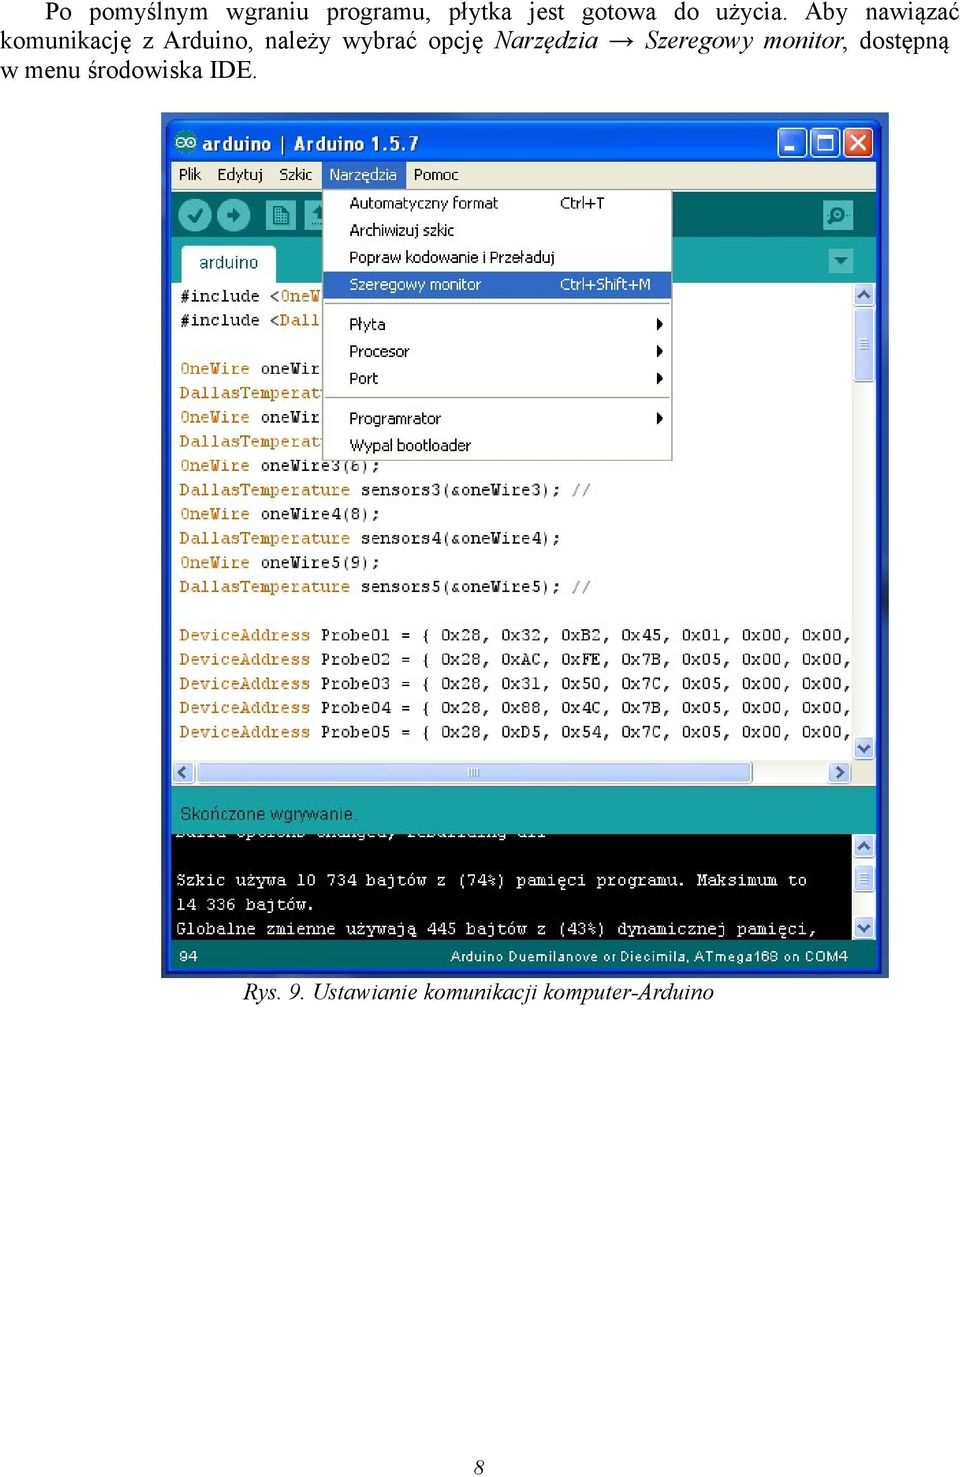Click the 'Skończone wgrywanie.' status message
Viewport: 960px width, 1477px height.
click(x=268, y=814)
